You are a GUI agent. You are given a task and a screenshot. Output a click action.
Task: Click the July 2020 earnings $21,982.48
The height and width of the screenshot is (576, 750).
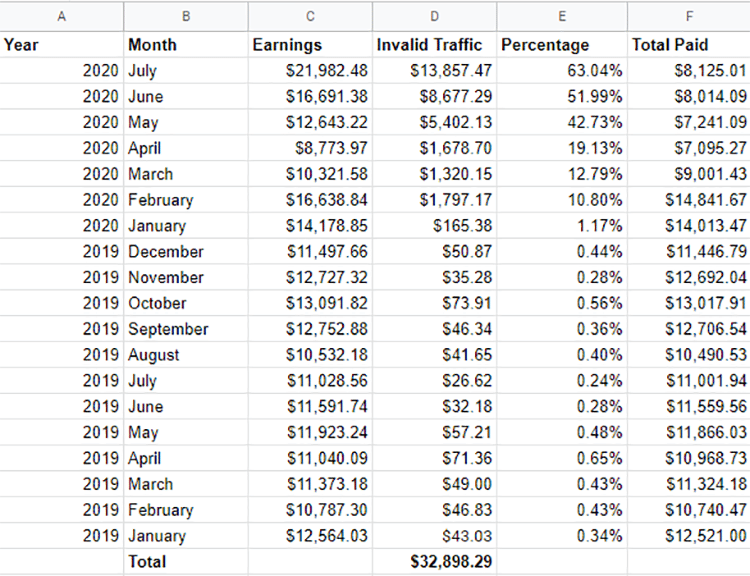tap(310, 71)
